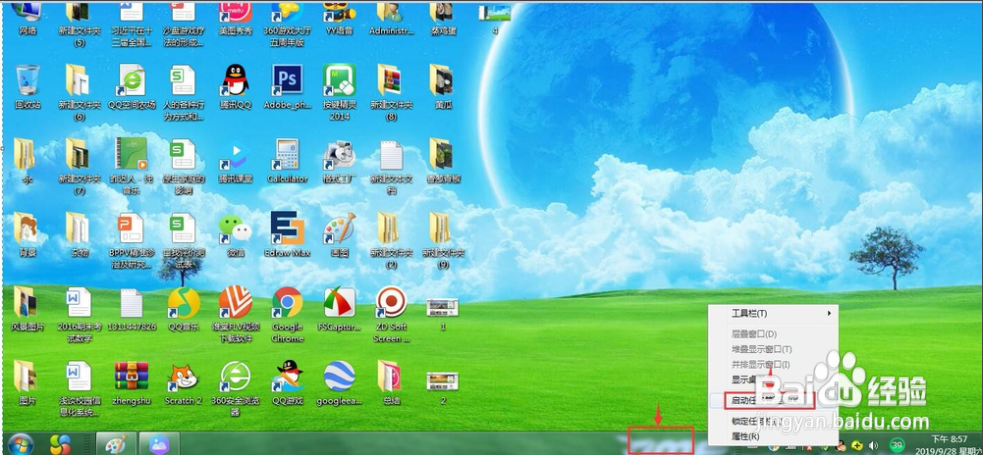Click the colorful pinwheel taskbar icon
Viewport: 983px width, 455px height.
[61, 444]
